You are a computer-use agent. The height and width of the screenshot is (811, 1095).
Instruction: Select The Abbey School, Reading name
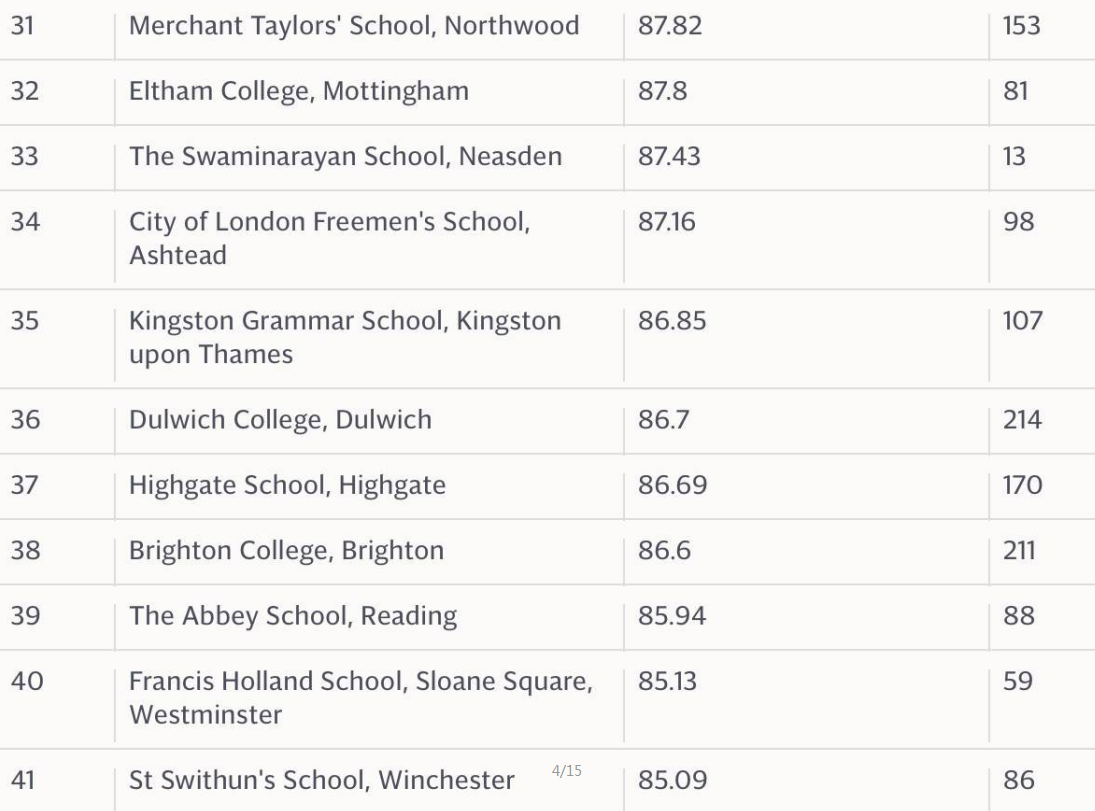pos(293,616)
